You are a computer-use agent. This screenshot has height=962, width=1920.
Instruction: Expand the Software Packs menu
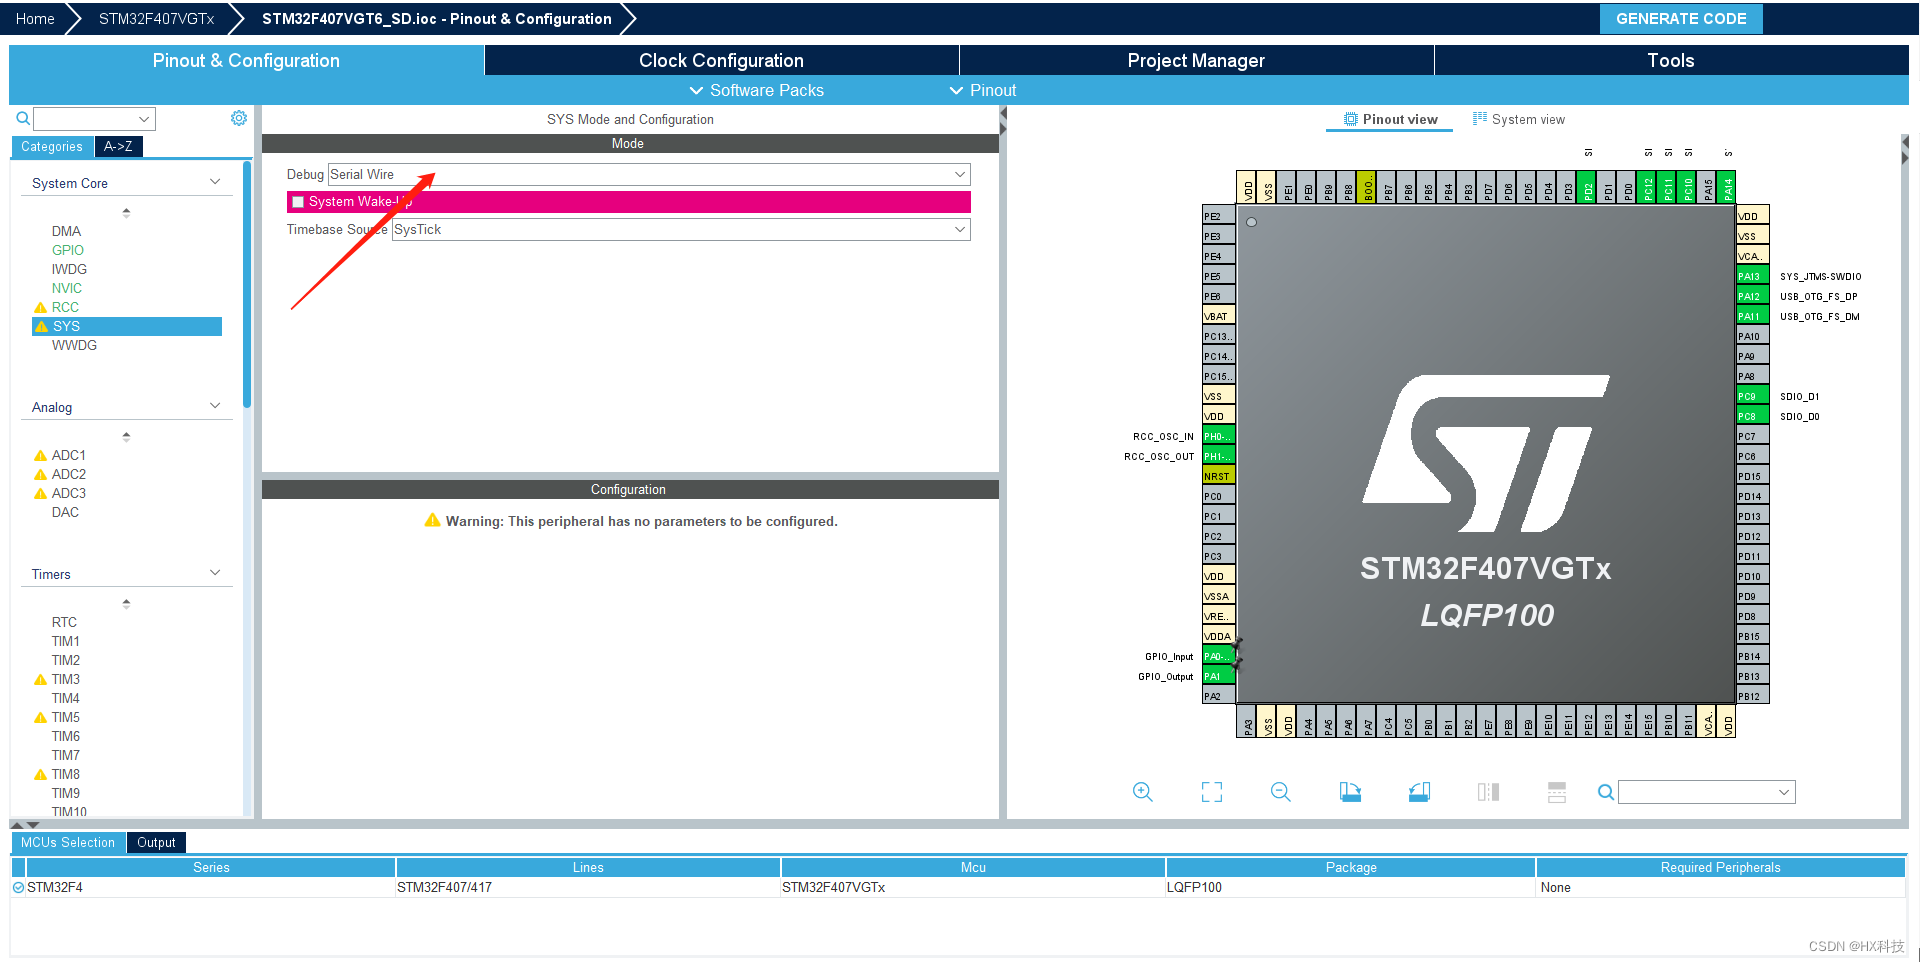click(x=756, y=90)
